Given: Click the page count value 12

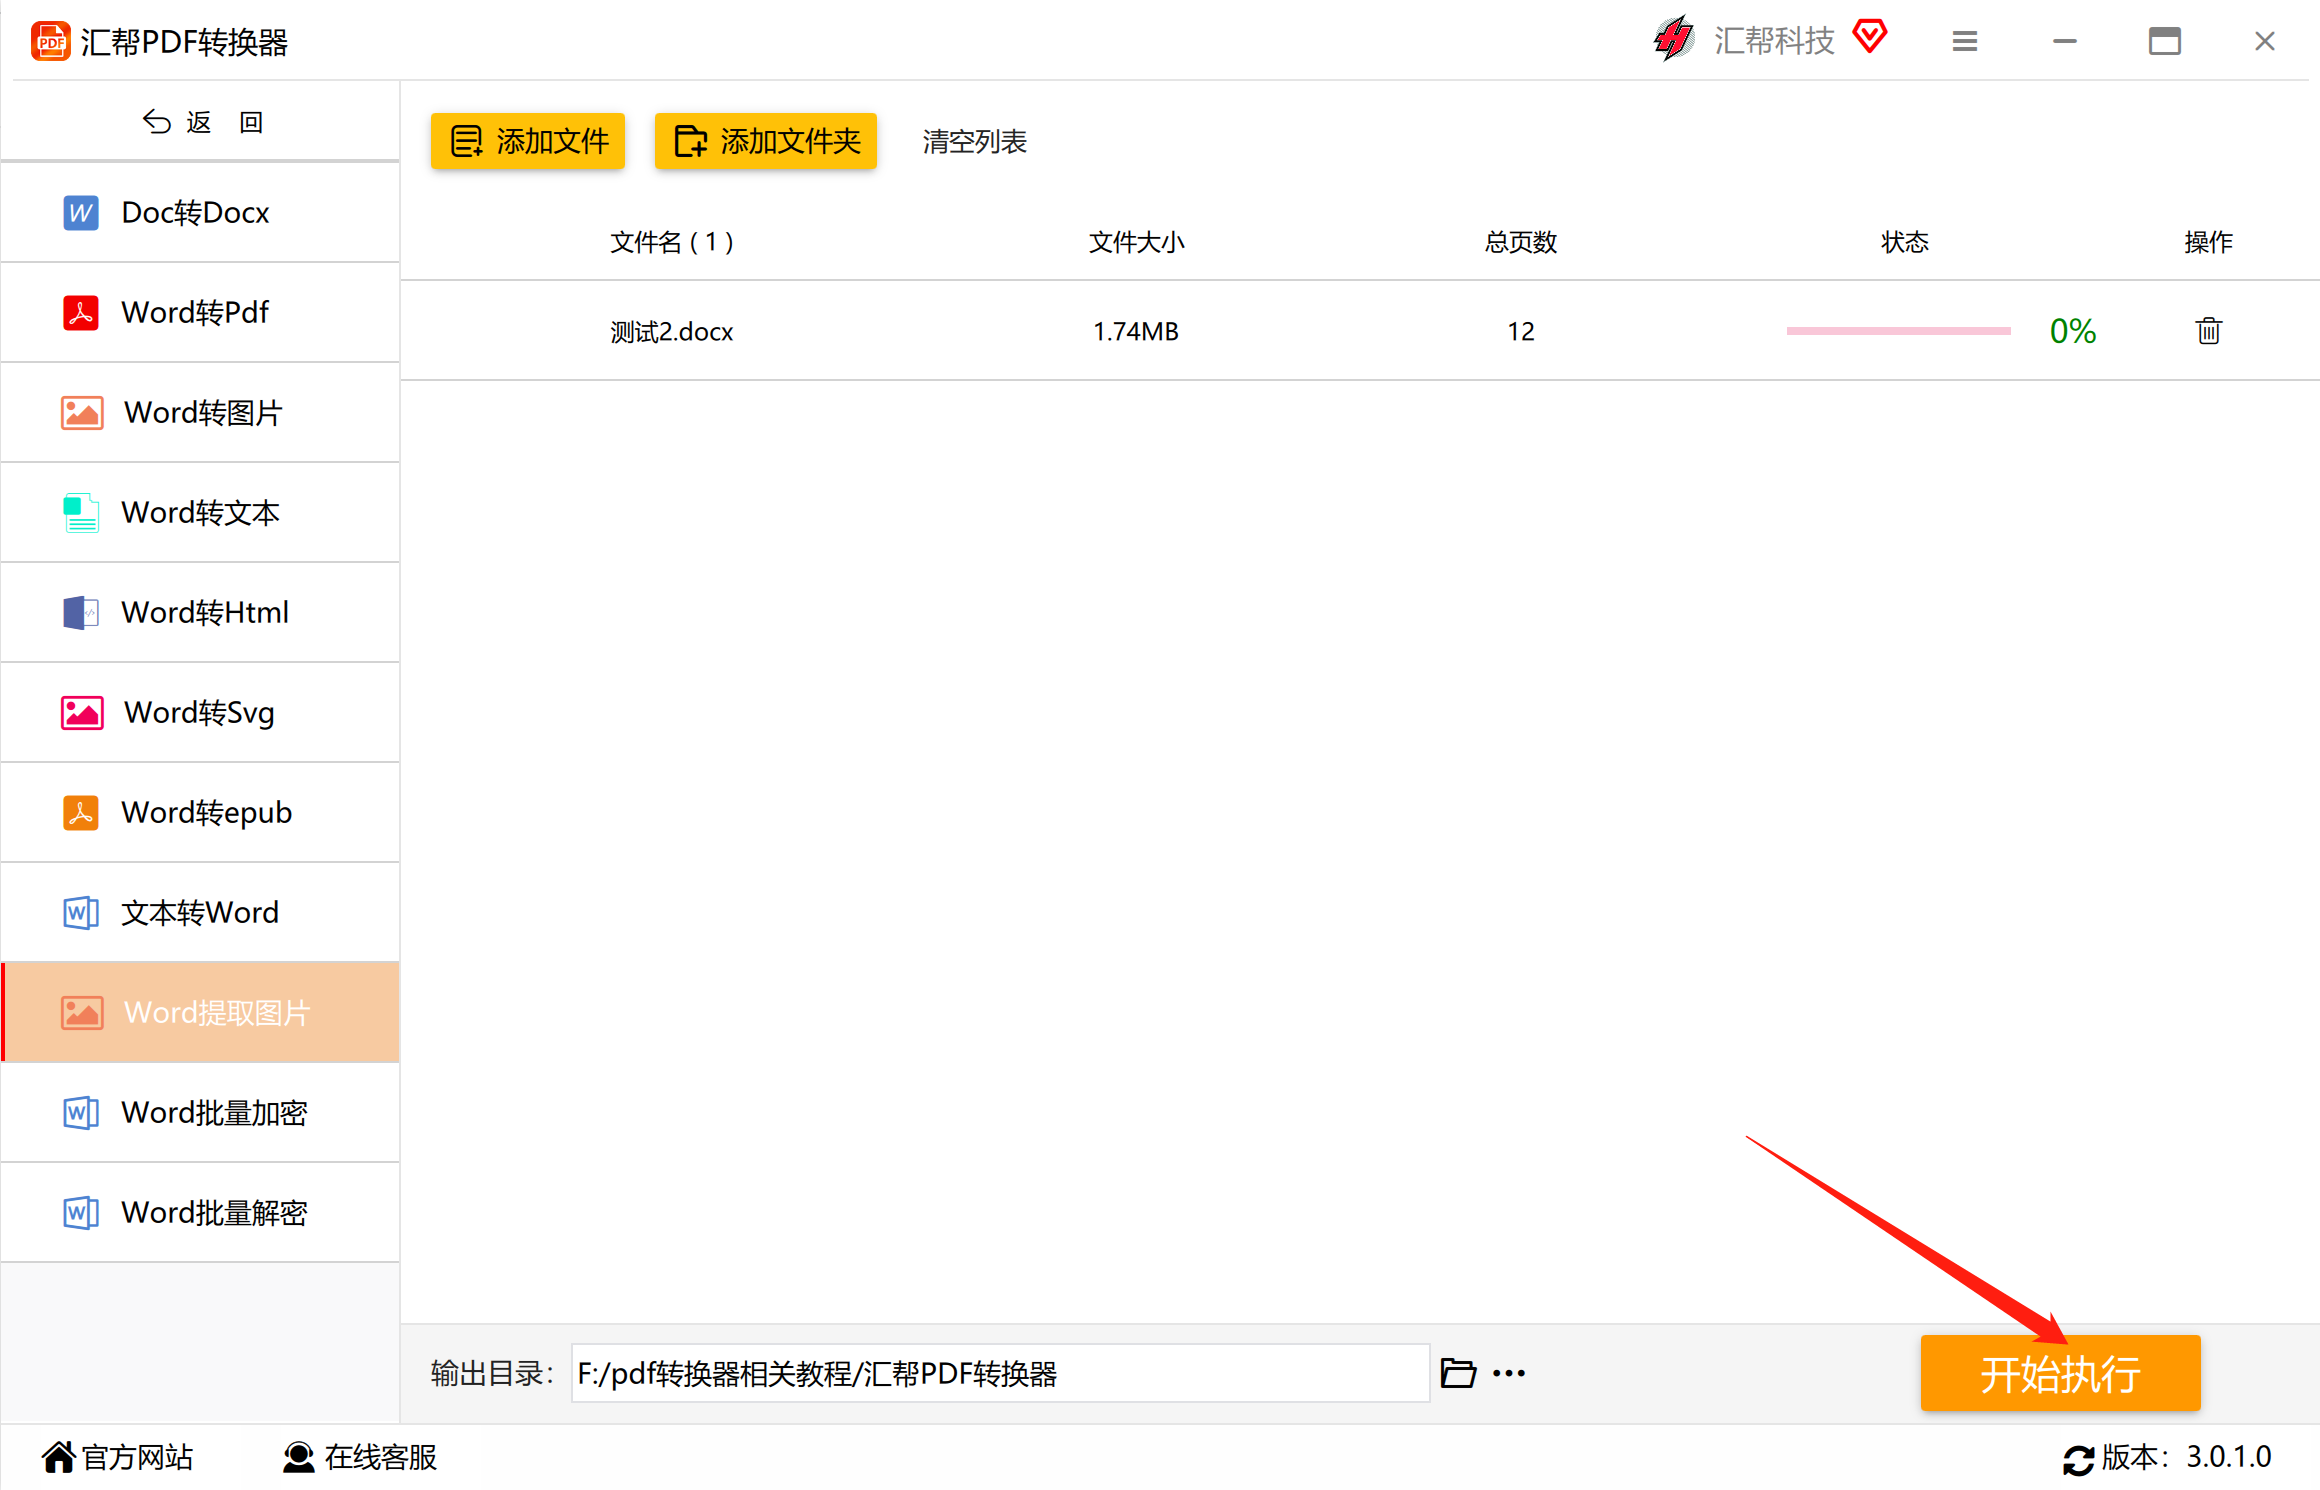Looking at the screenshot, I should [x=1521, y=331].
